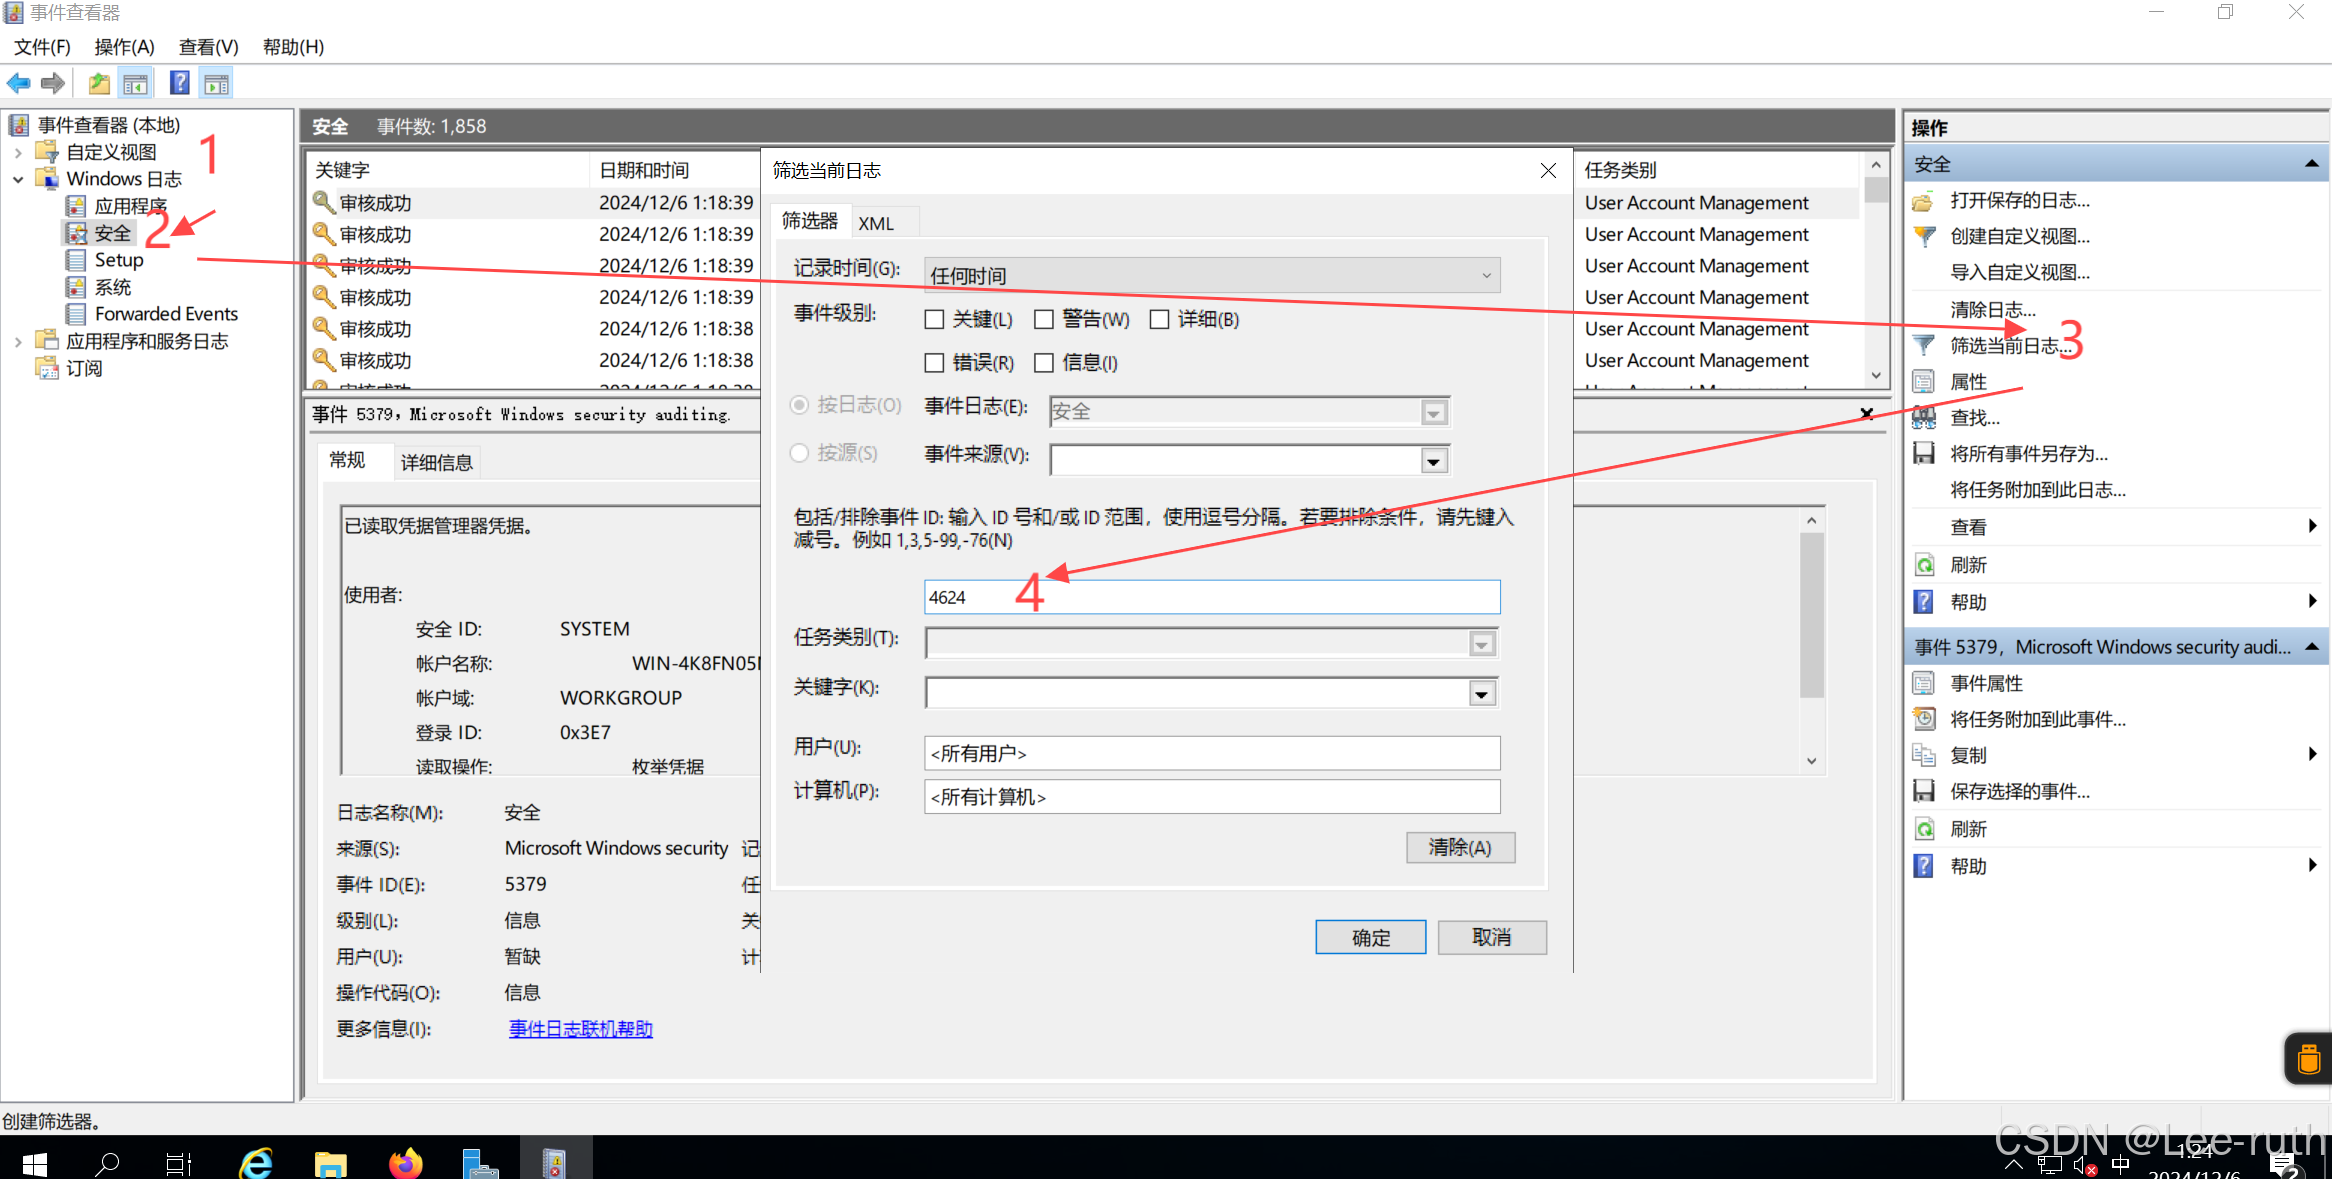This screenshot has height=1179, width=2332.
Task: Collapse the Windows 日志 tree node
Action: click(x=18, y=180)
